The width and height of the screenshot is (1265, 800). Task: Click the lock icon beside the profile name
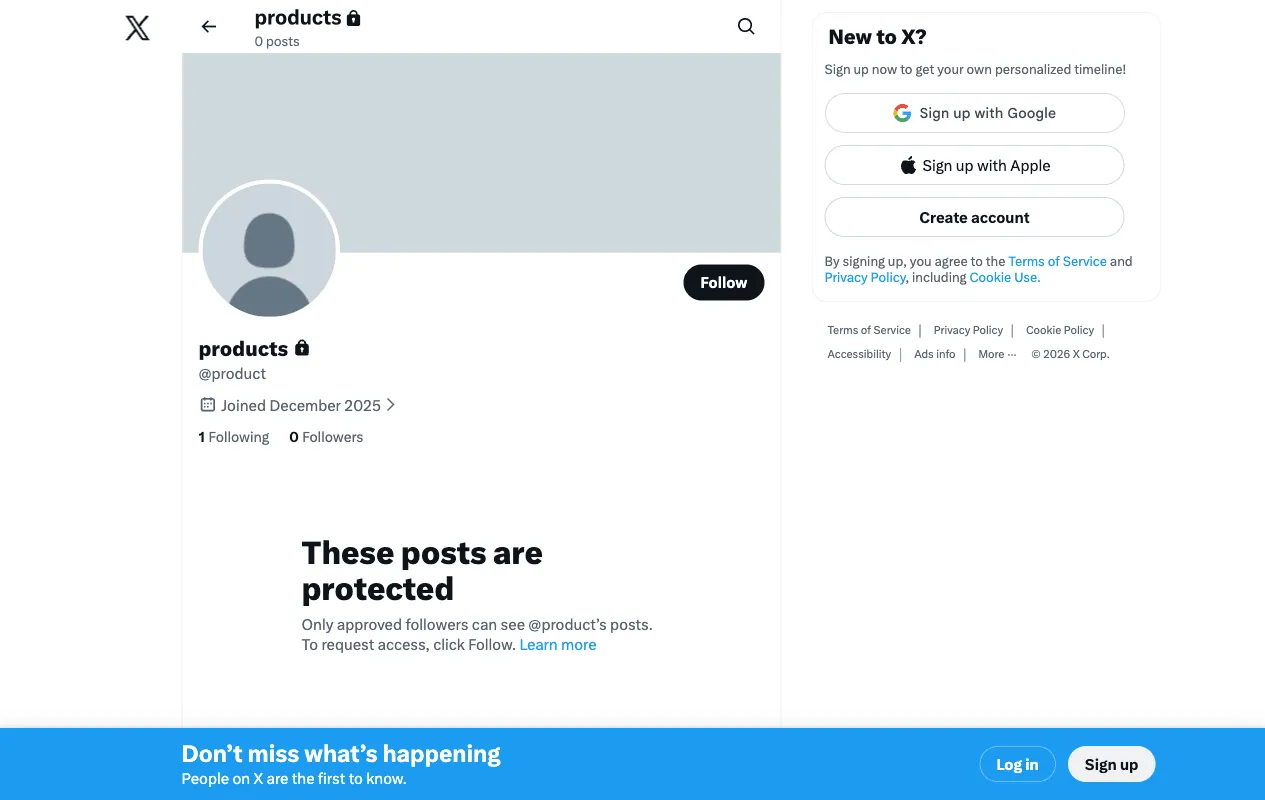point(302,348)
